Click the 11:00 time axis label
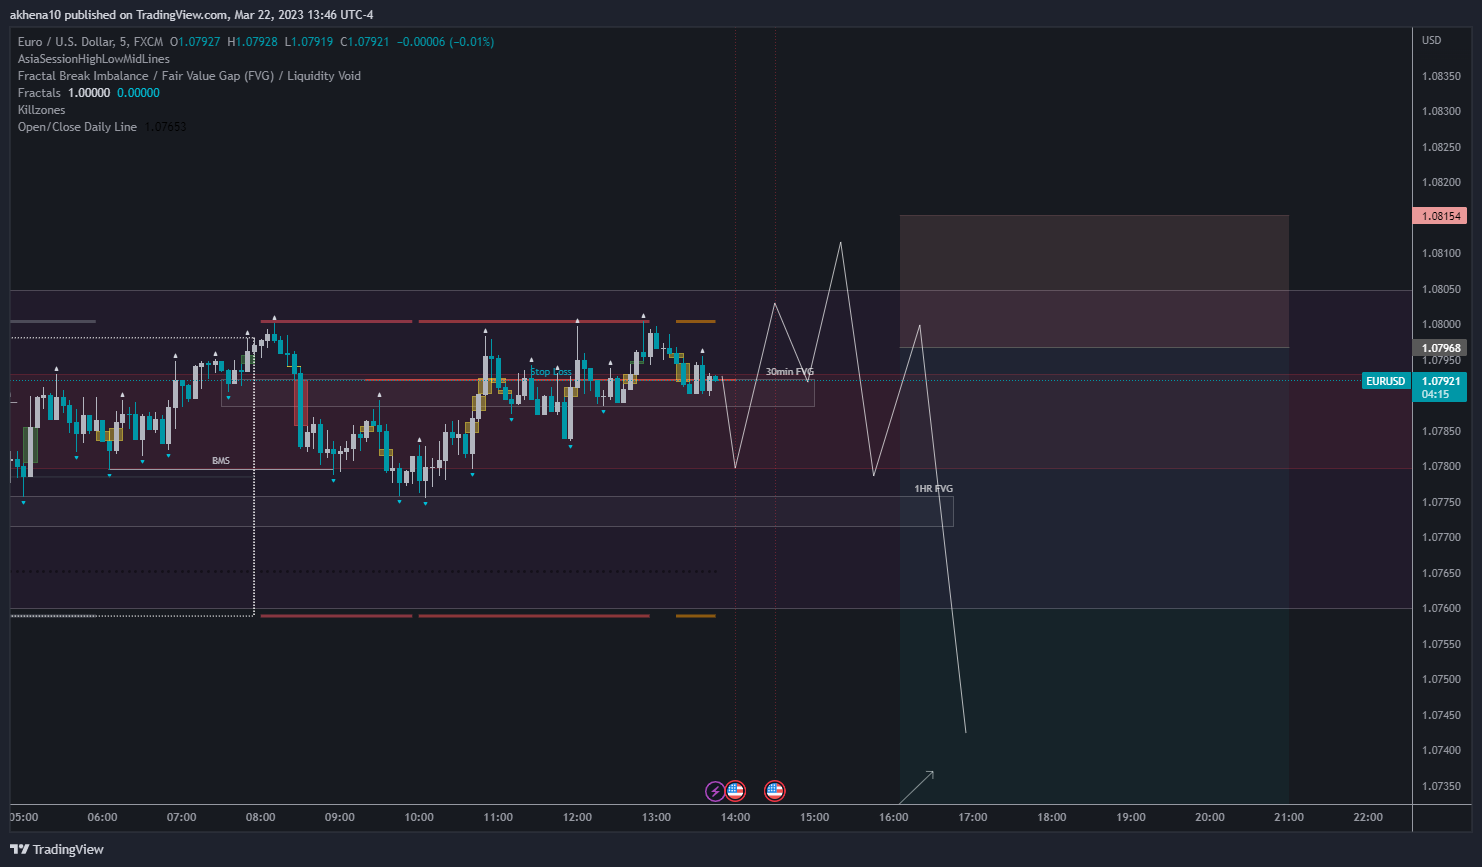The width and height of the screenshot is (1482, 867). point(498,817)
